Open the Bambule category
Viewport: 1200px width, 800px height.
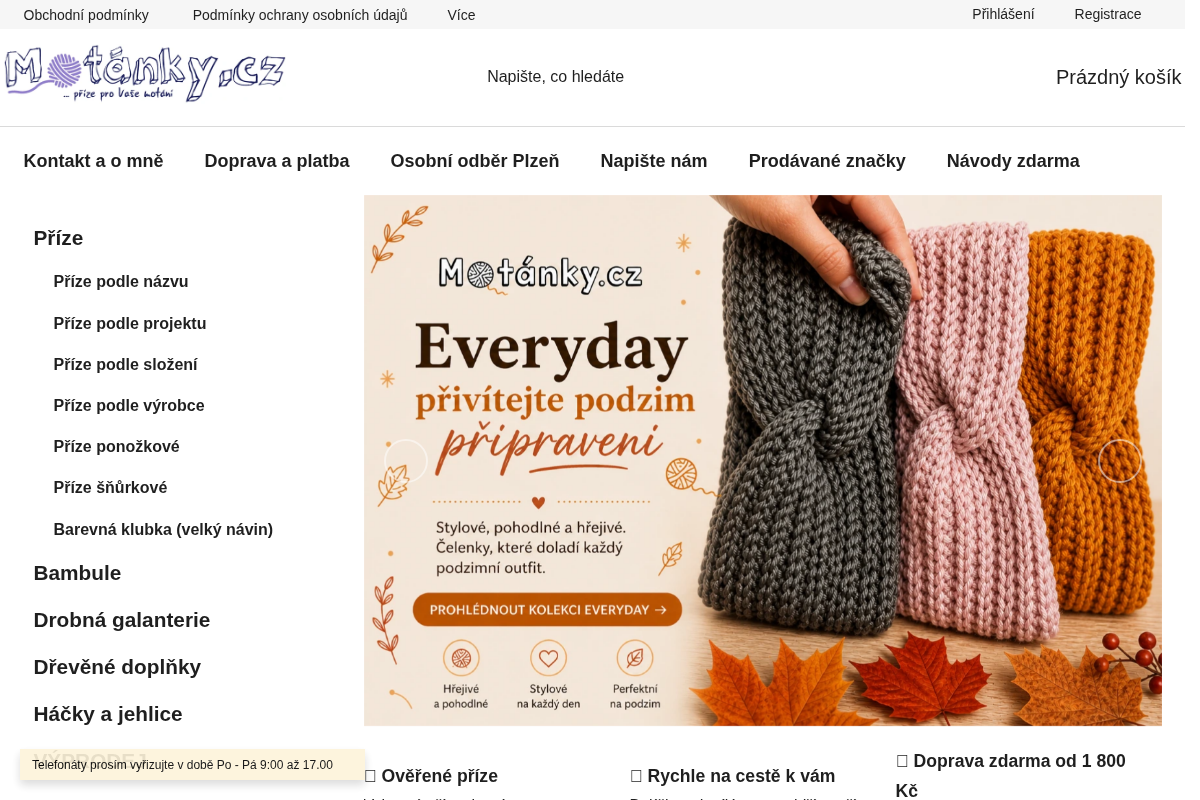click(77, 573)
